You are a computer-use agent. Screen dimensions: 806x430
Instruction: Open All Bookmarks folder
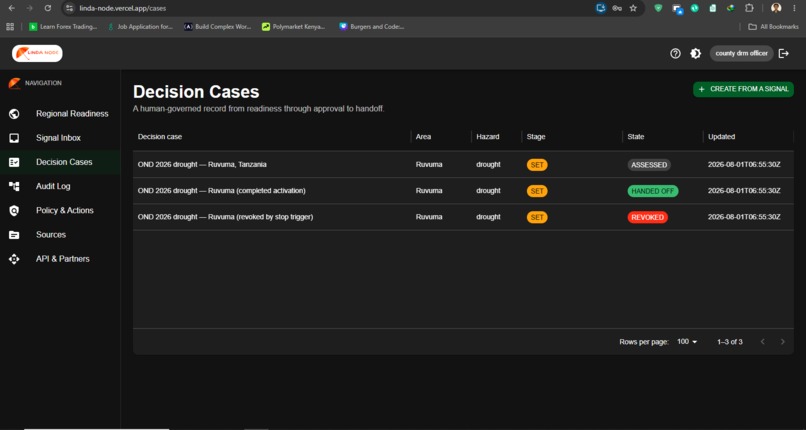tap(773, 27)
